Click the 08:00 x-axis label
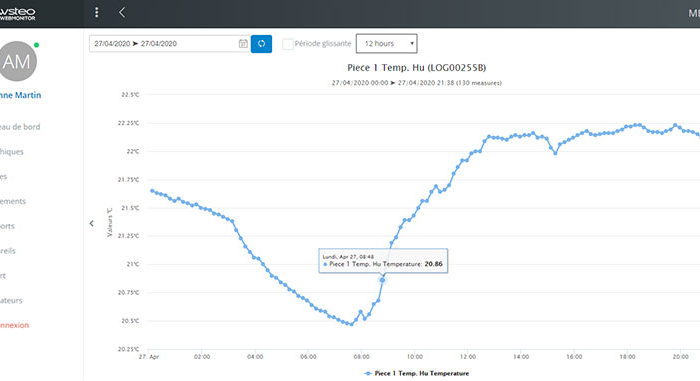The image size is (700, 381). point(362,357)
